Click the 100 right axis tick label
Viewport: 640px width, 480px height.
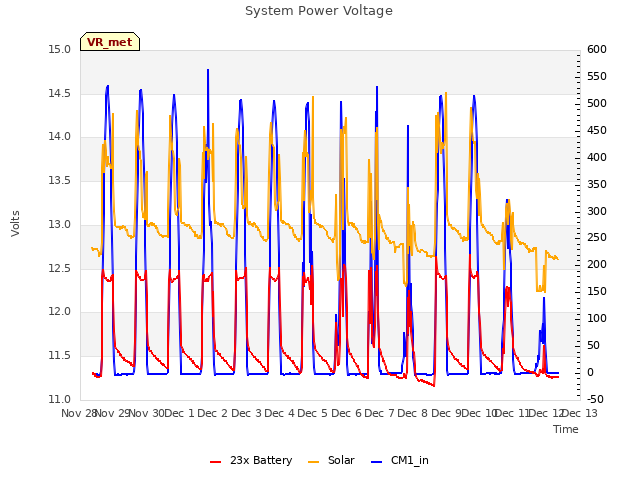click(597, 318)
